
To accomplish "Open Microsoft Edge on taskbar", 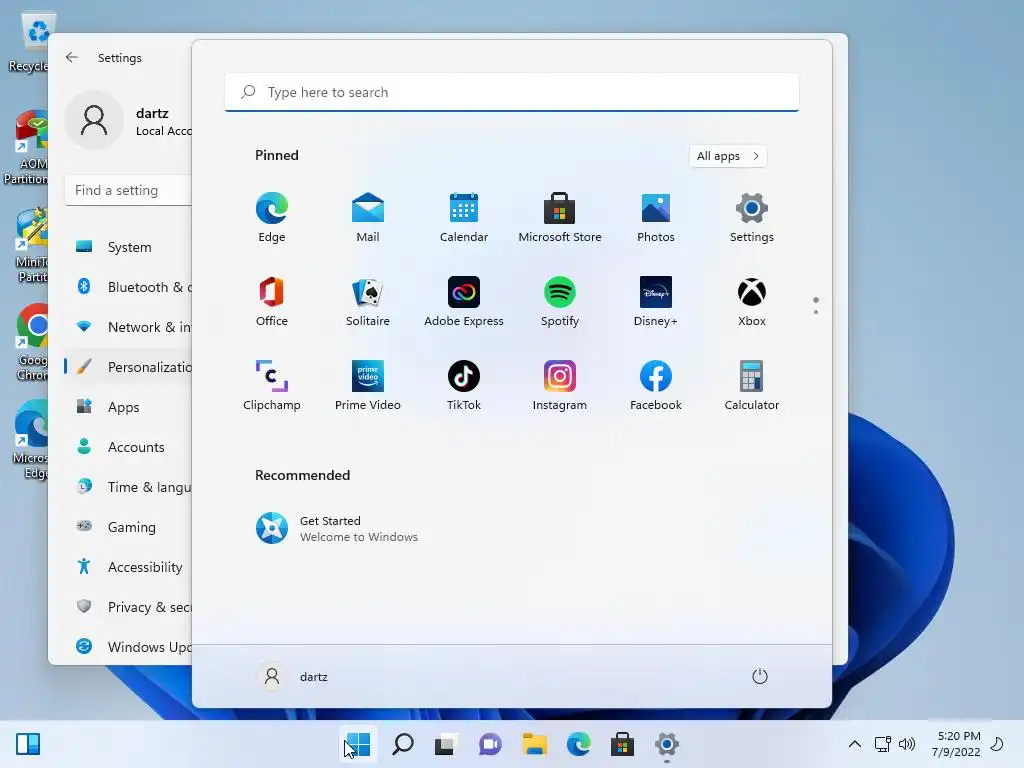I will click(x=578, y=744).
